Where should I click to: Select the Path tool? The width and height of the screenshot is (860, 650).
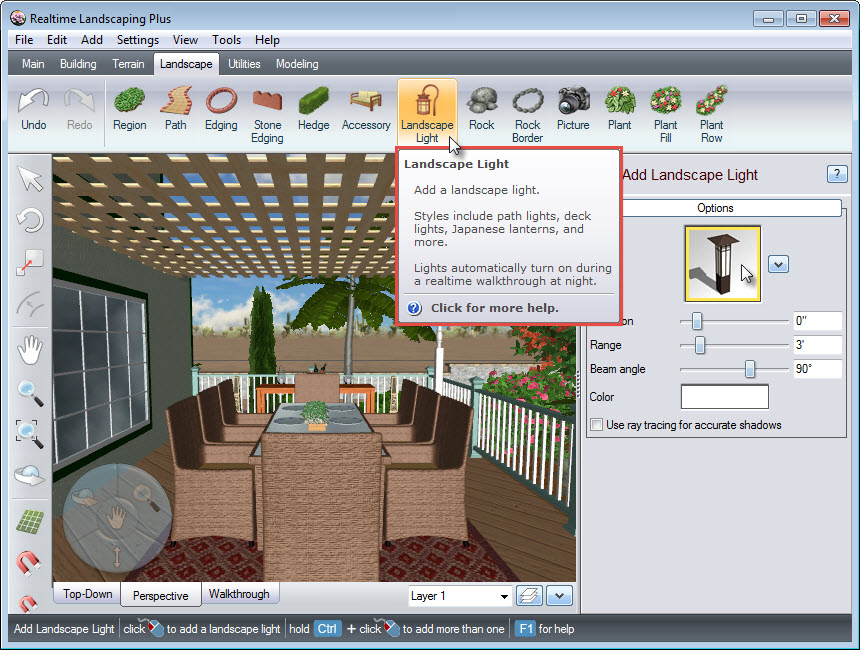176,110
